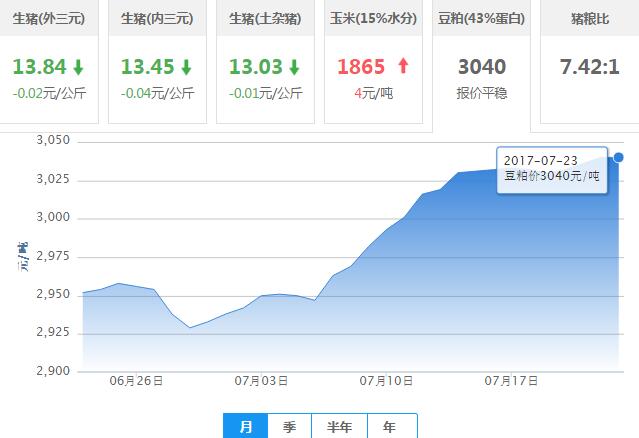
Task: Click the 报价平稳 status text
Action: coord(482,93)
